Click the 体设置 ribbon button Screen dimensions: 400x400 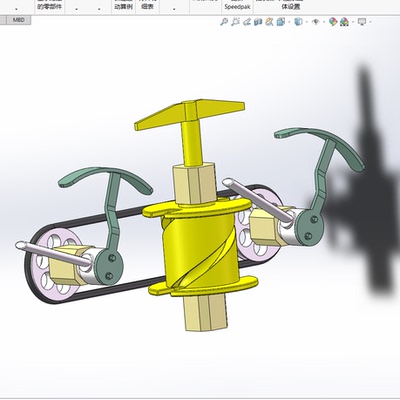pyautogui.click(x=291, y=7)
